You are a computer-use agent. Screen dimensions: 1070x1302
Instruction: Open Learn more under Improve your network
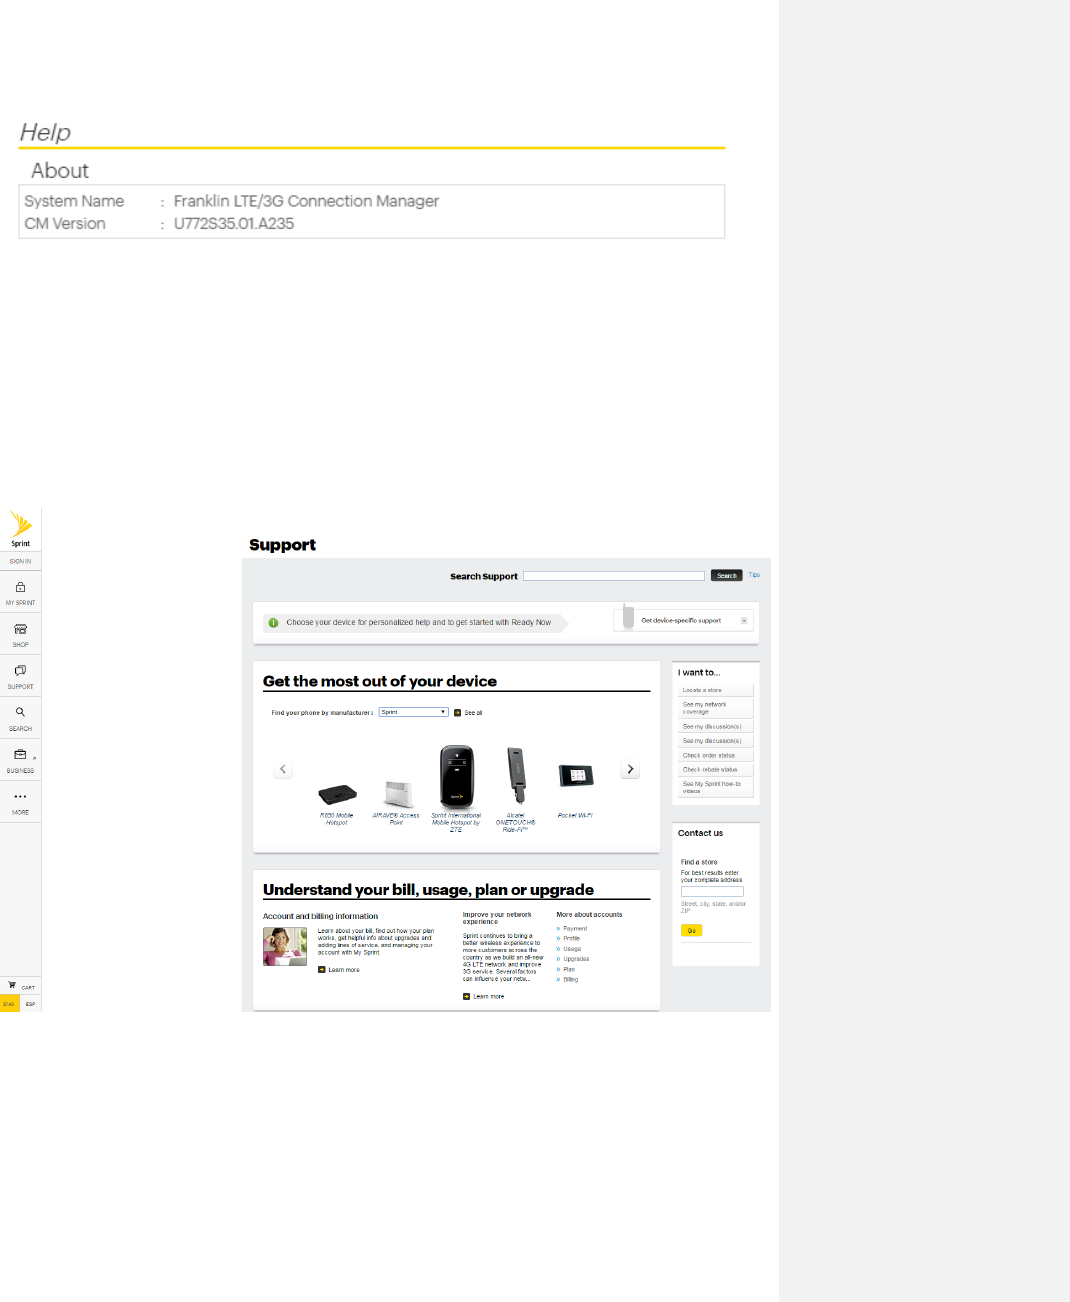tap(489, 996)
